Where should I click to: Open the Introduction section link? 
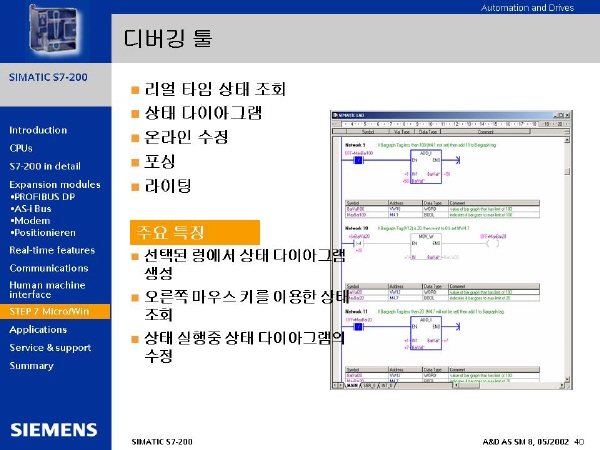[x=38, y=130]
